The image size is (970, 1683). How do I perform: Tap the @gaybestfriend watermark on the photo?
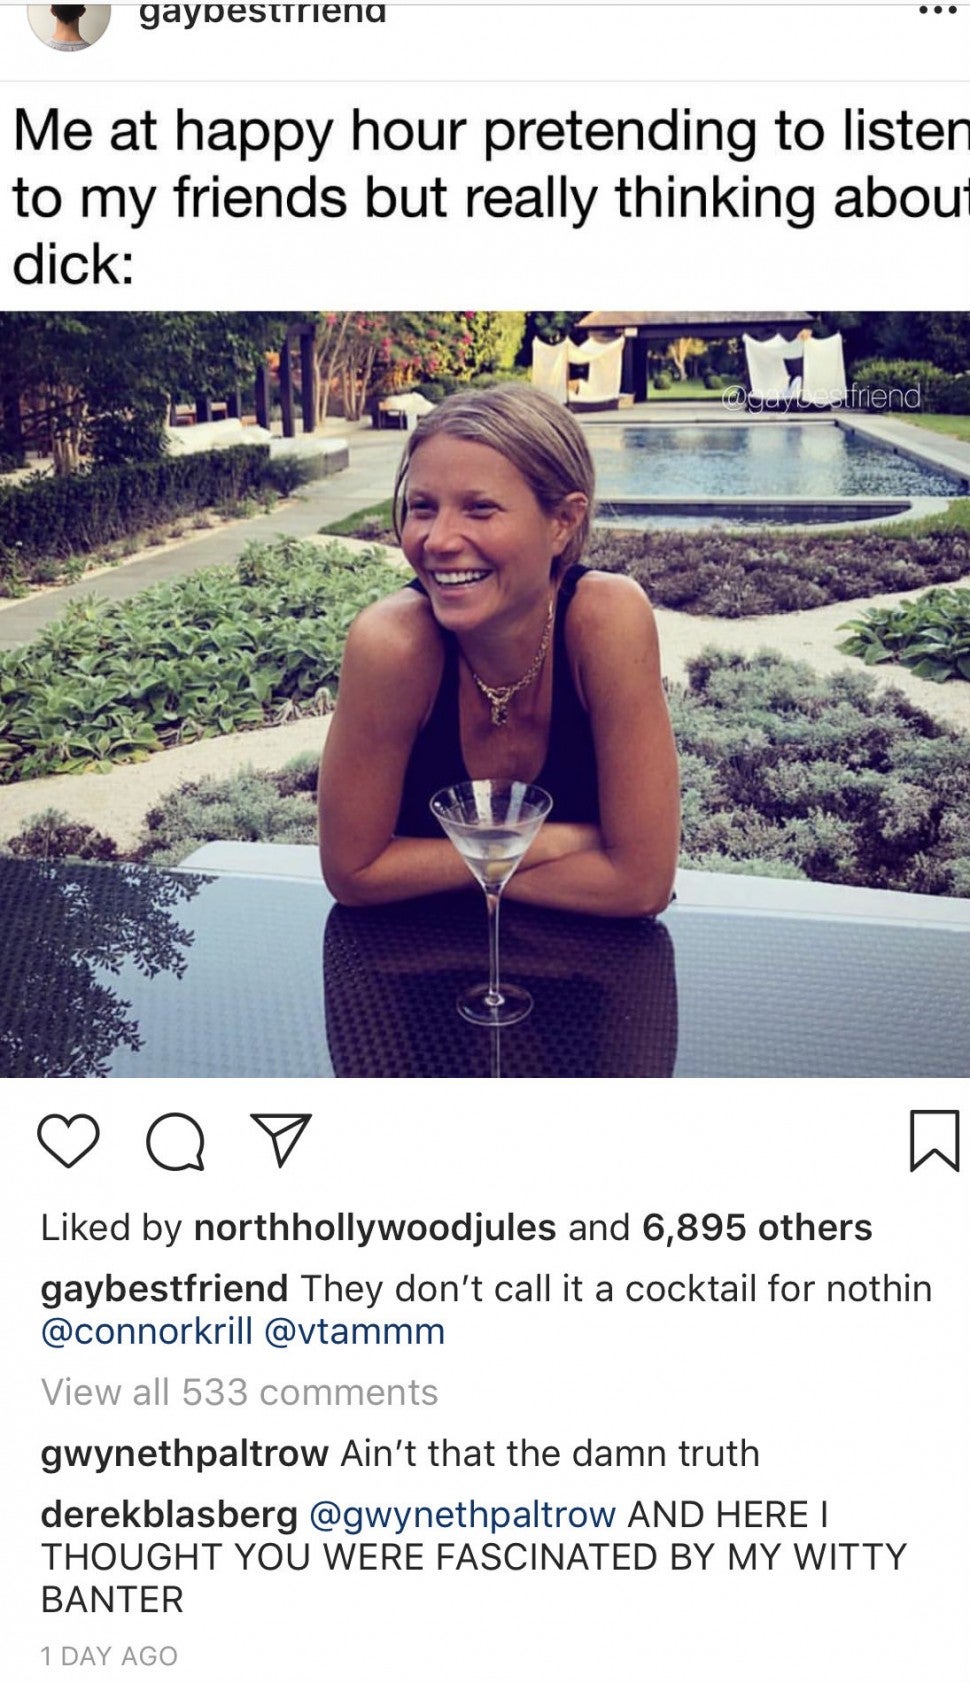(820, 397)
